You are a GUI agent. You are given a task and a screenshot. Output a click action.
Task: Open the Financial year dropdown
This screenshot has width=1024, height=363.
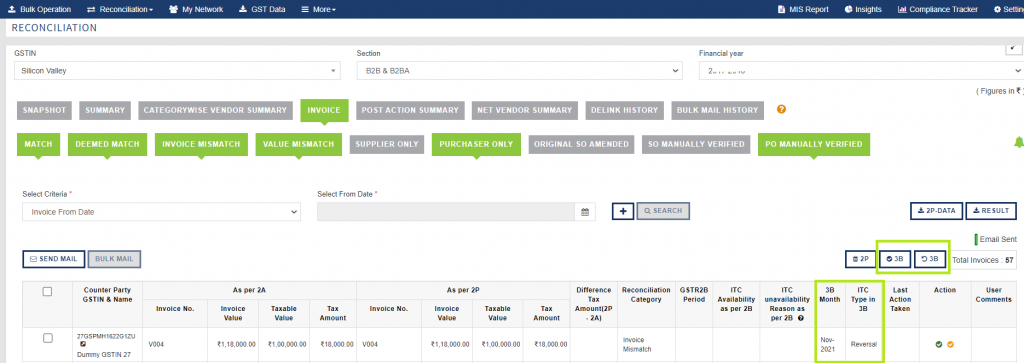coord(861,71)
